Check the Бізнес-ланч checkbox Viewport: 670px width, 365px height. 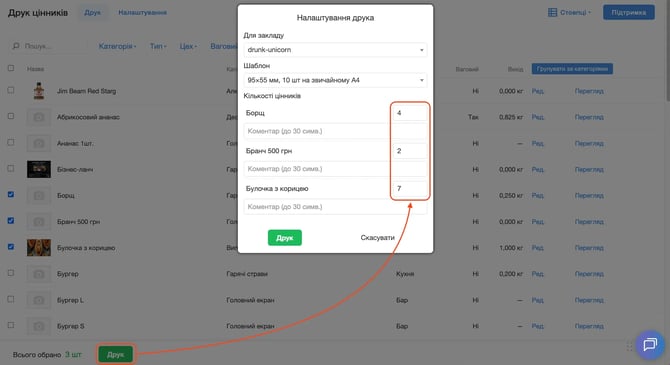point(11,168)
